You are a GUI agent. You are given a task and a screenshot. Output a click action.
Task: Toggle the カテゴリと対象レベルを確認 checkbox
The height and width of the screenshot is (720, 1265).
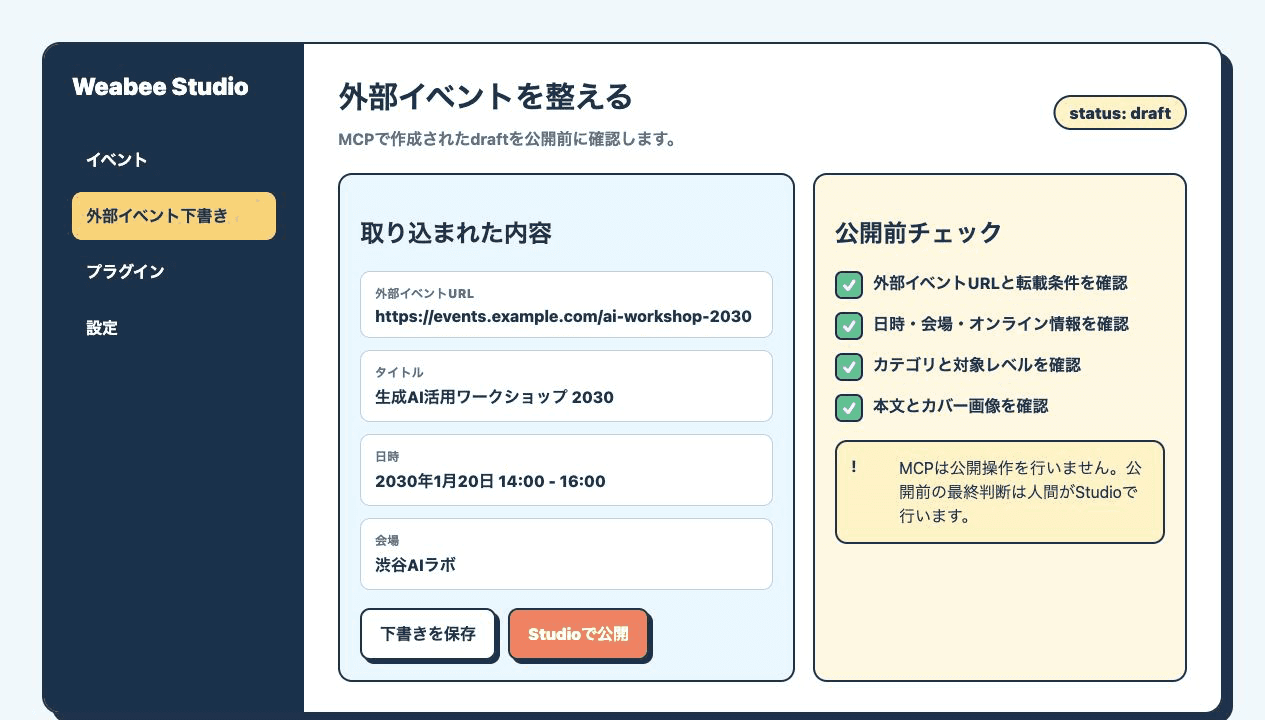pyautogui.click(x=849, y=367)
